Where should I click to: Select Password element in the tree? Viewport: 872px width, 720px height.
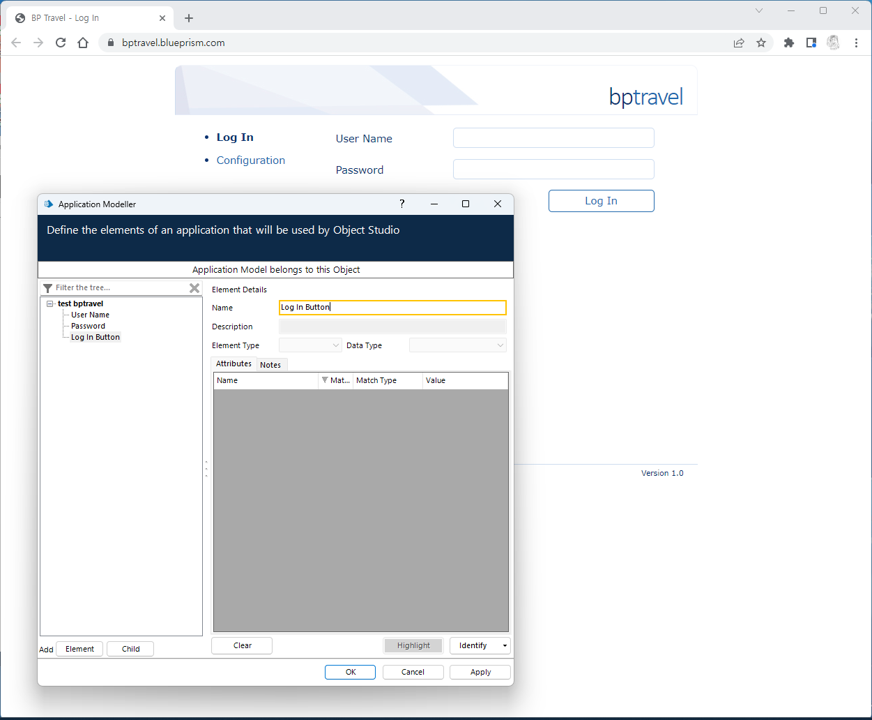(88, 326)
